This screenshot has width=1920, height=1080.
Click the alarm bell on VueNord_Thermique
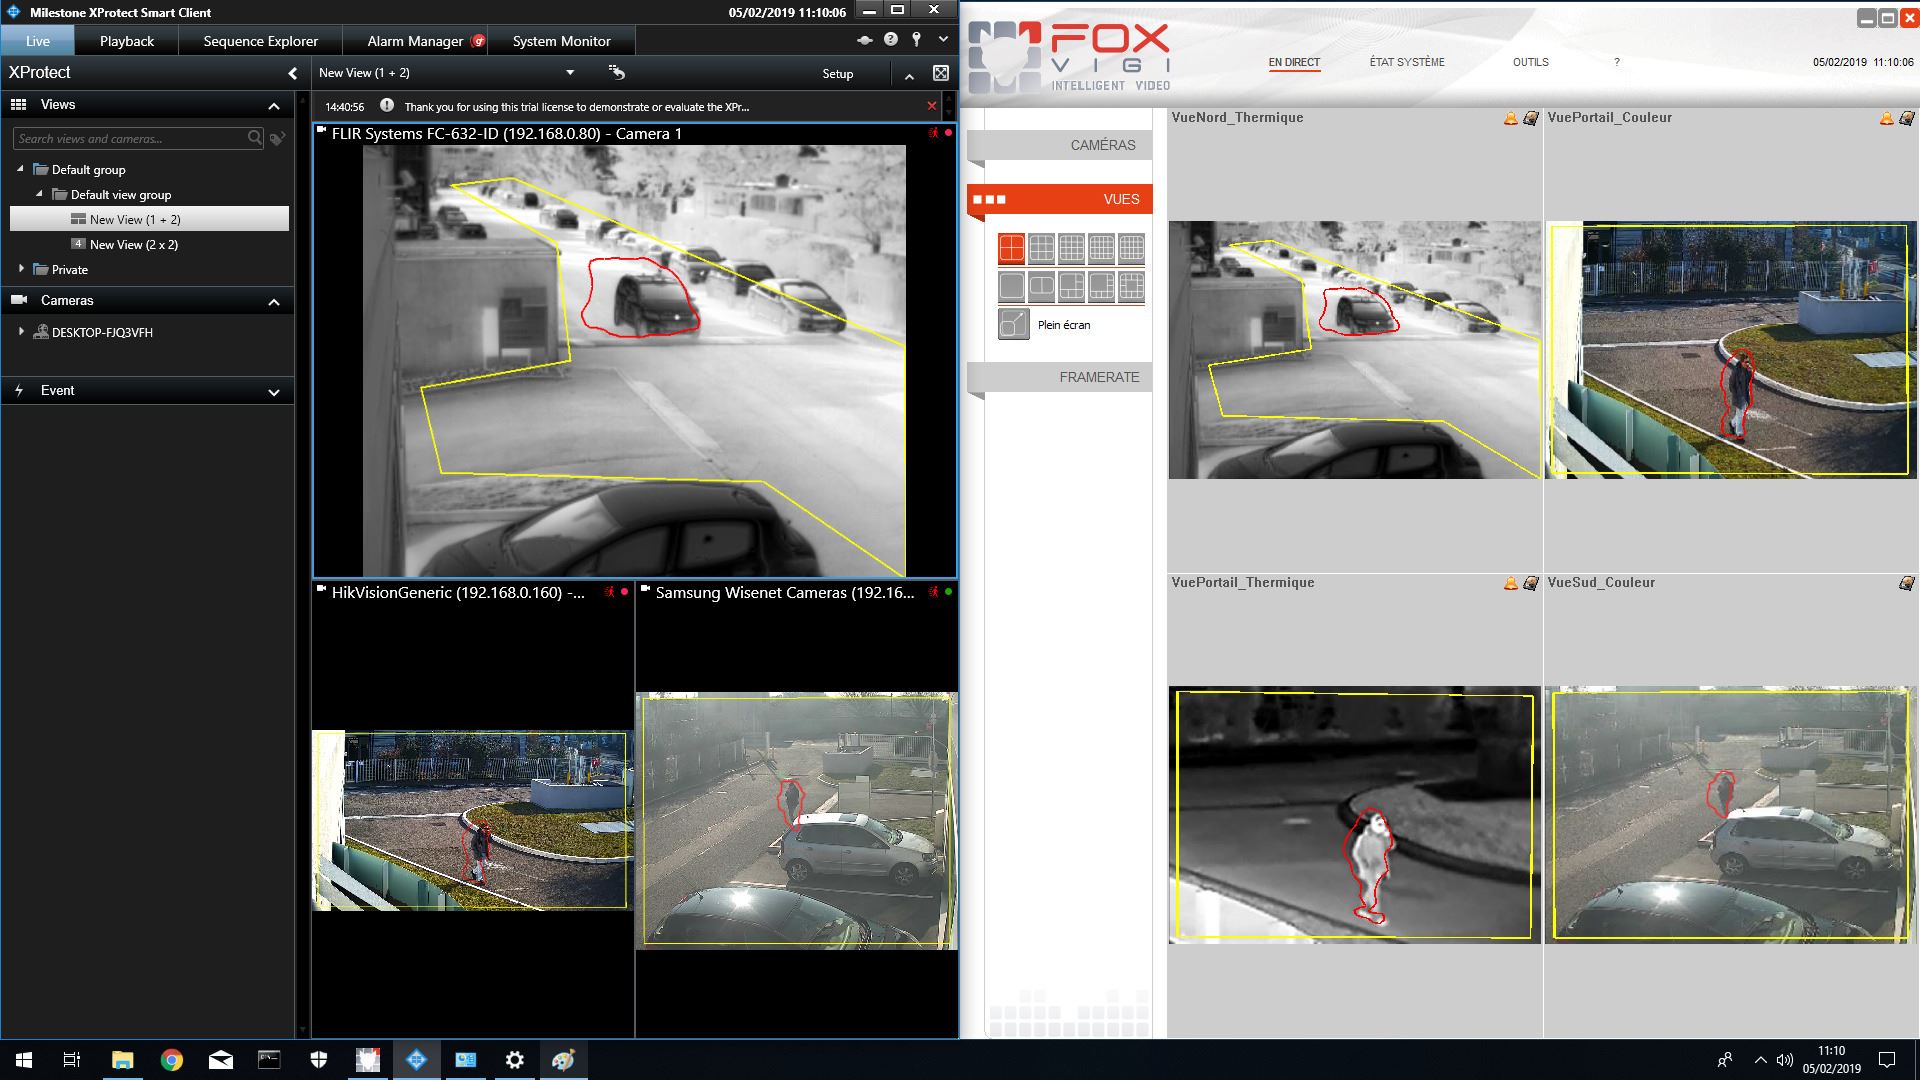[x=1511, y=118]
